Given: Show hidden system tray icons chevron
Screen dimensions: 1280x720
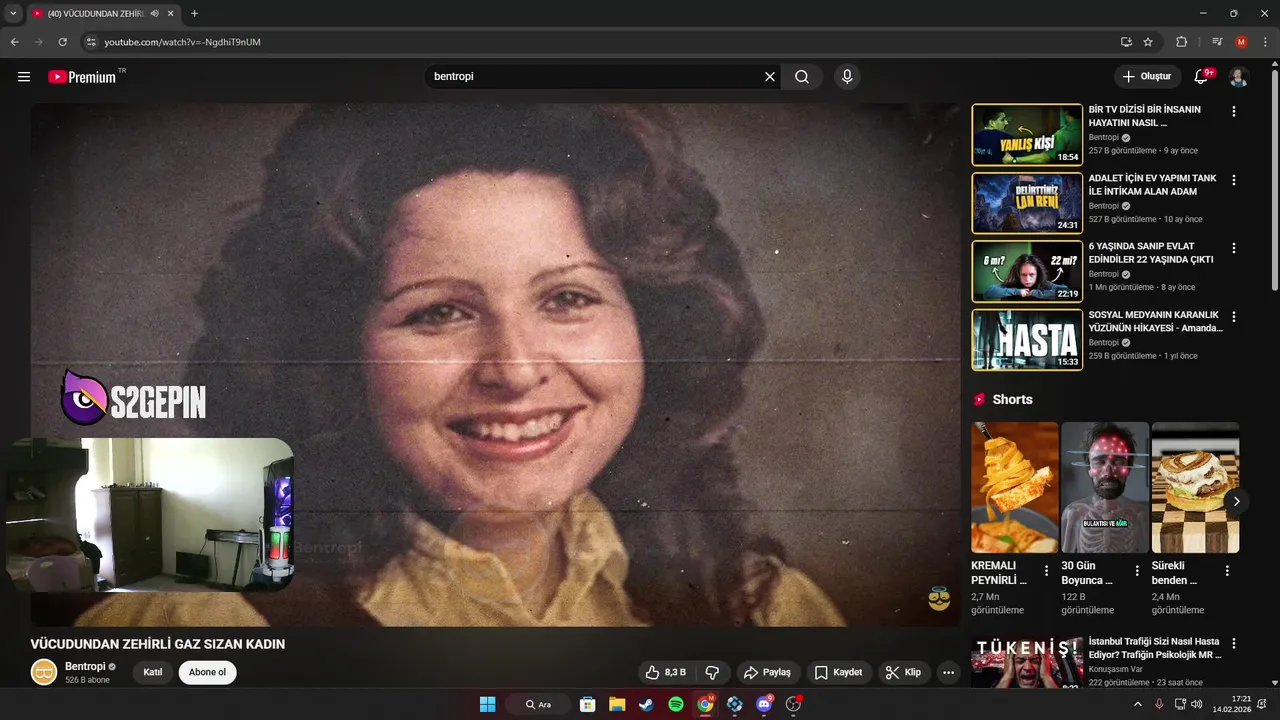Looking at the screenshot, I should tap(1137, 704).
